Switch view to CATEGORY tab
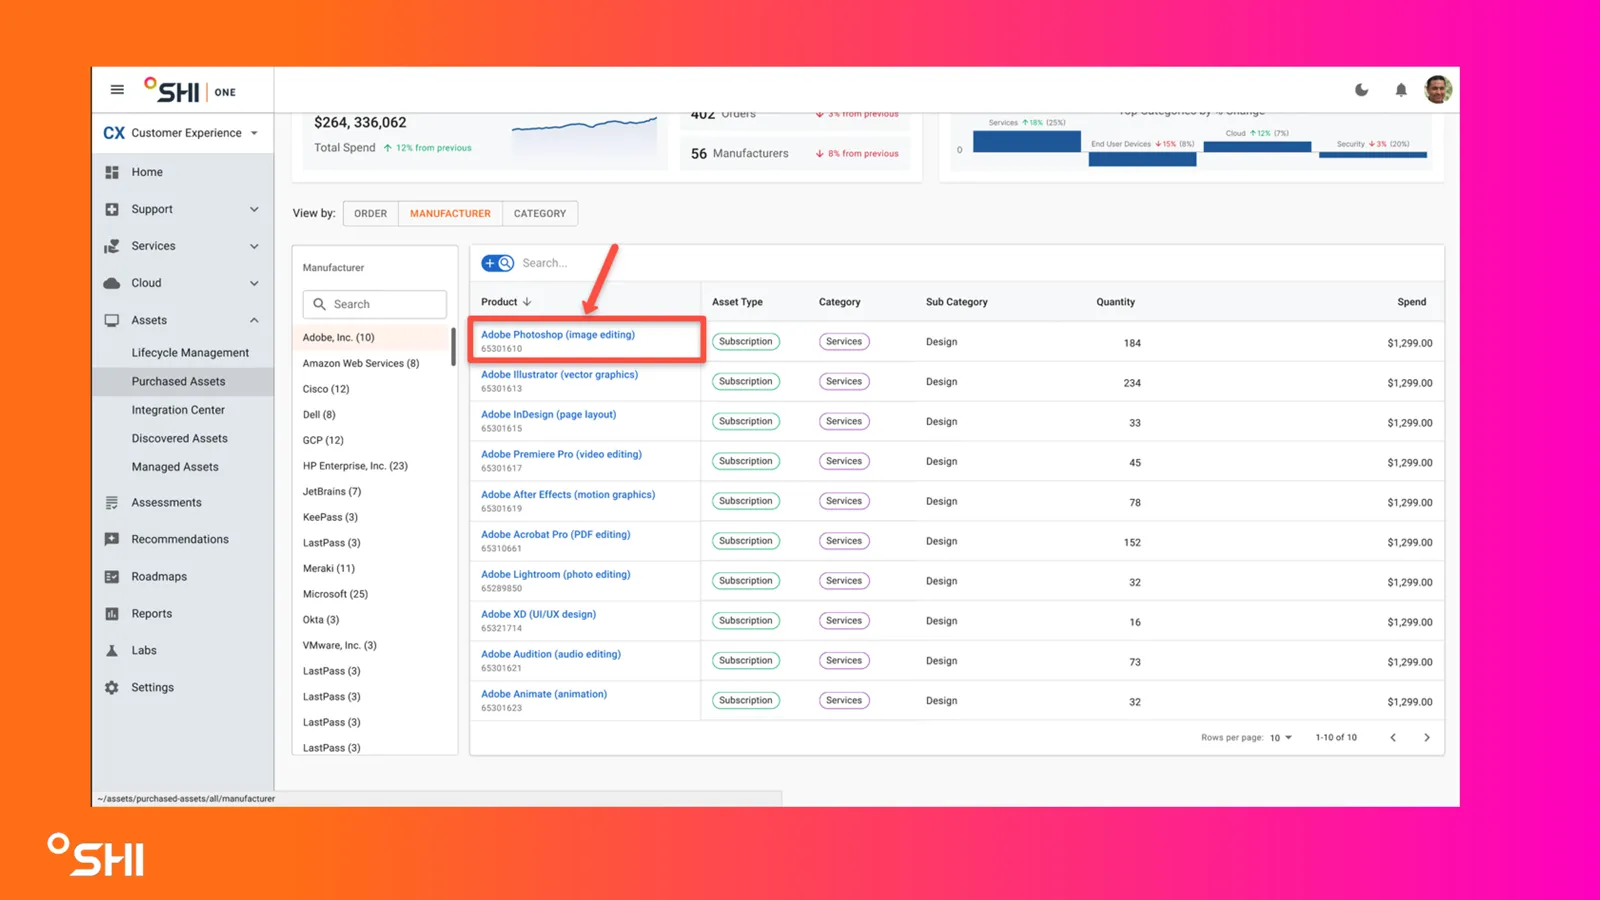The height and width of the screenshot is (900, 1600). pyautogui.click(x=540, y=213)
